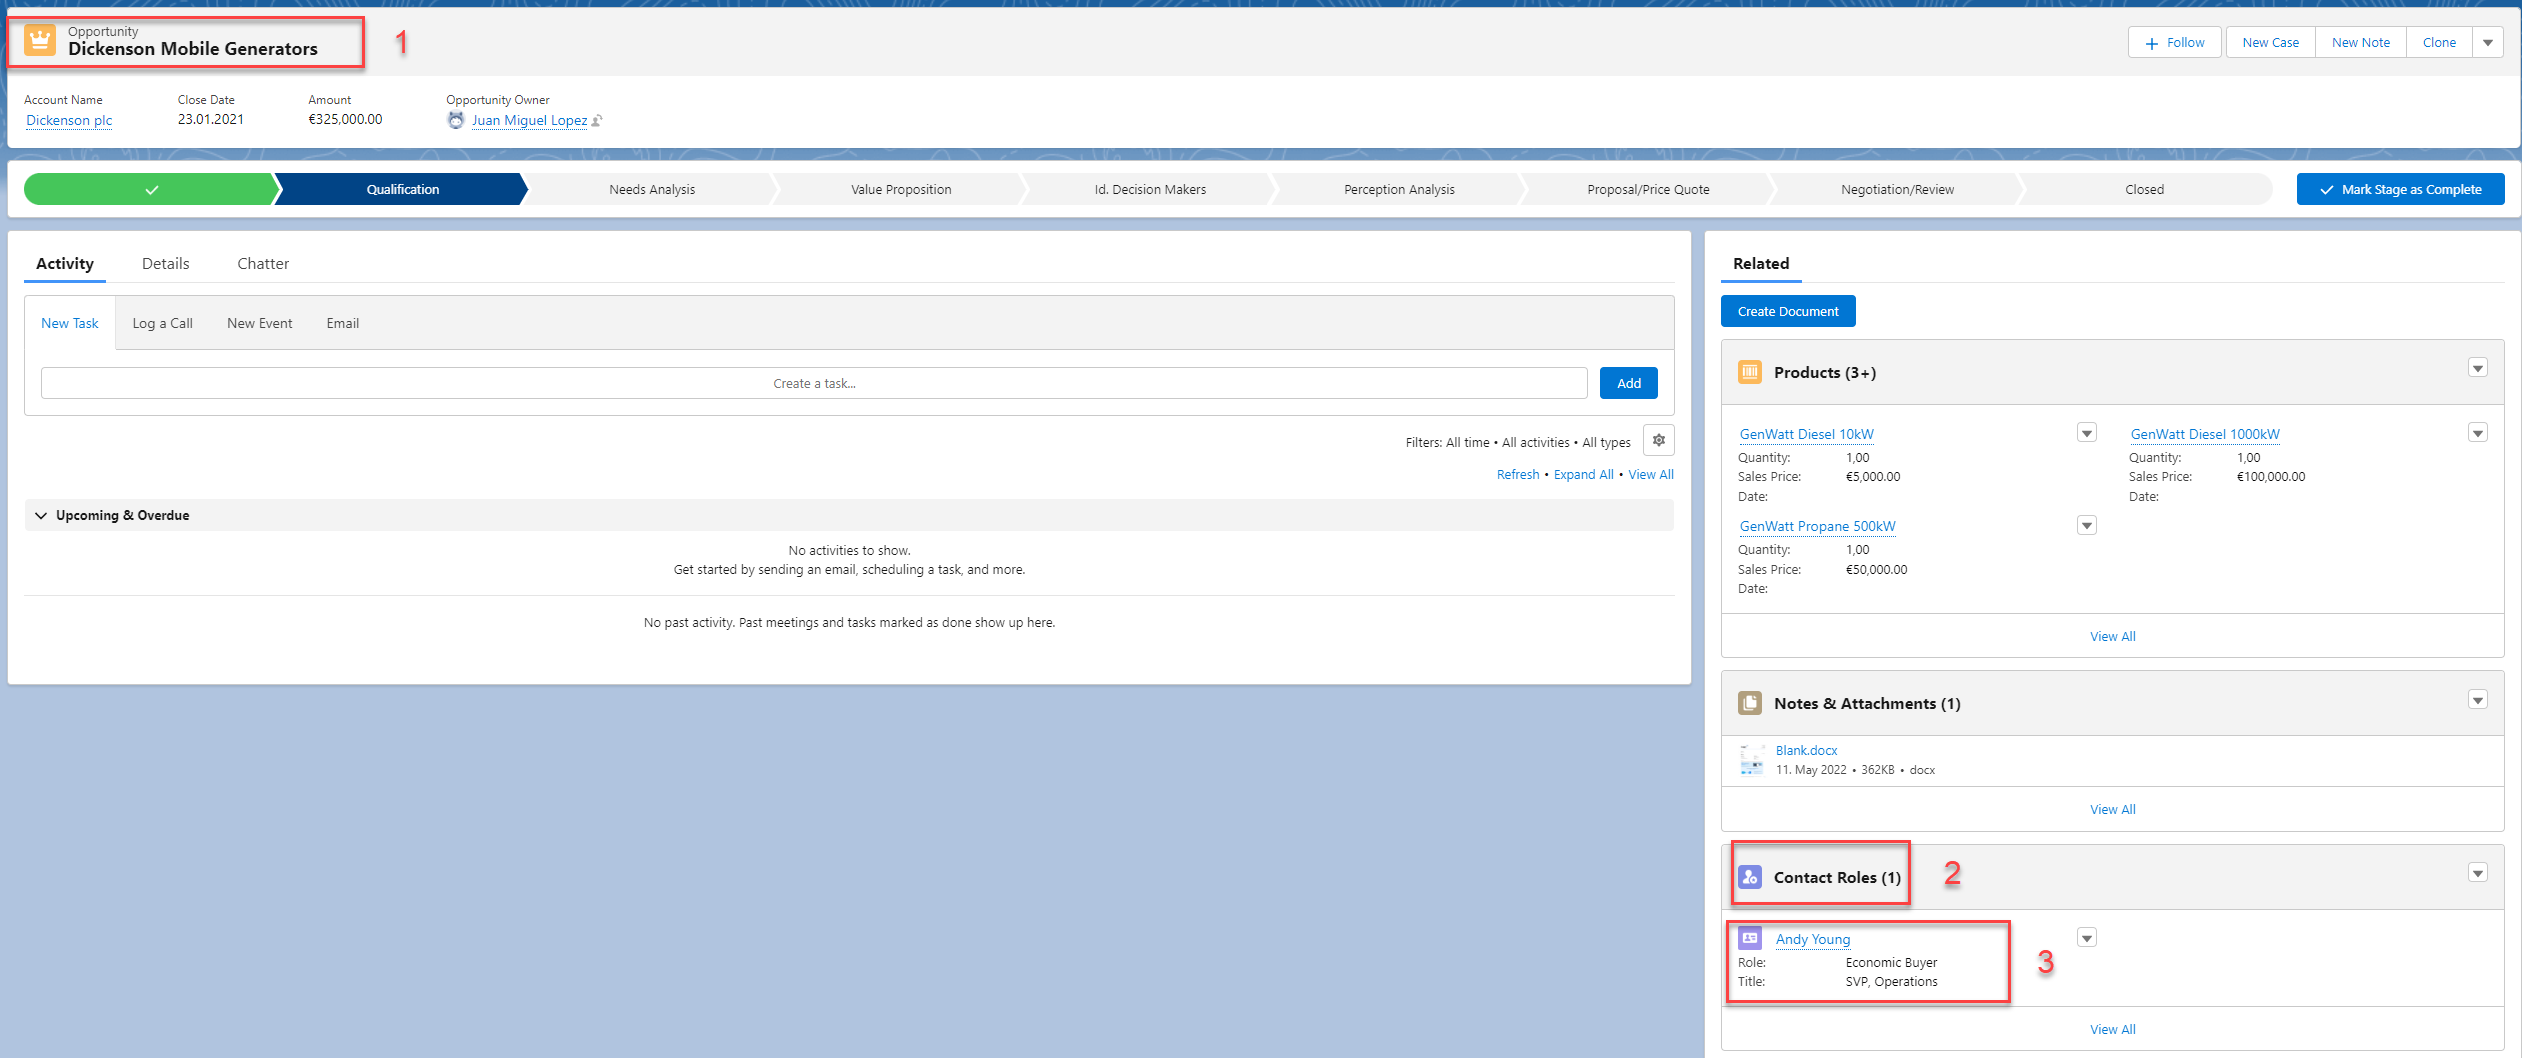Open GenWatt Propane 500kW product link
Screen dimensions: 2522x1058
(1817, 526)
